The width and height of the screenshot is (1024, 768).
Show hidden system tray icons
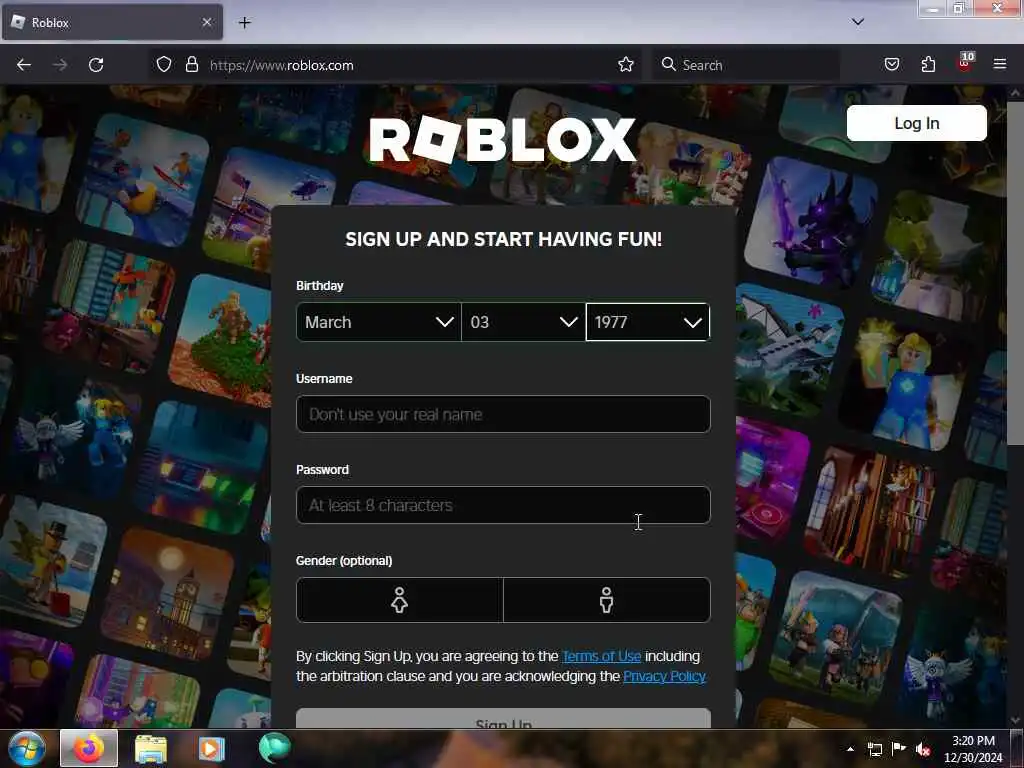click(850, 749)
